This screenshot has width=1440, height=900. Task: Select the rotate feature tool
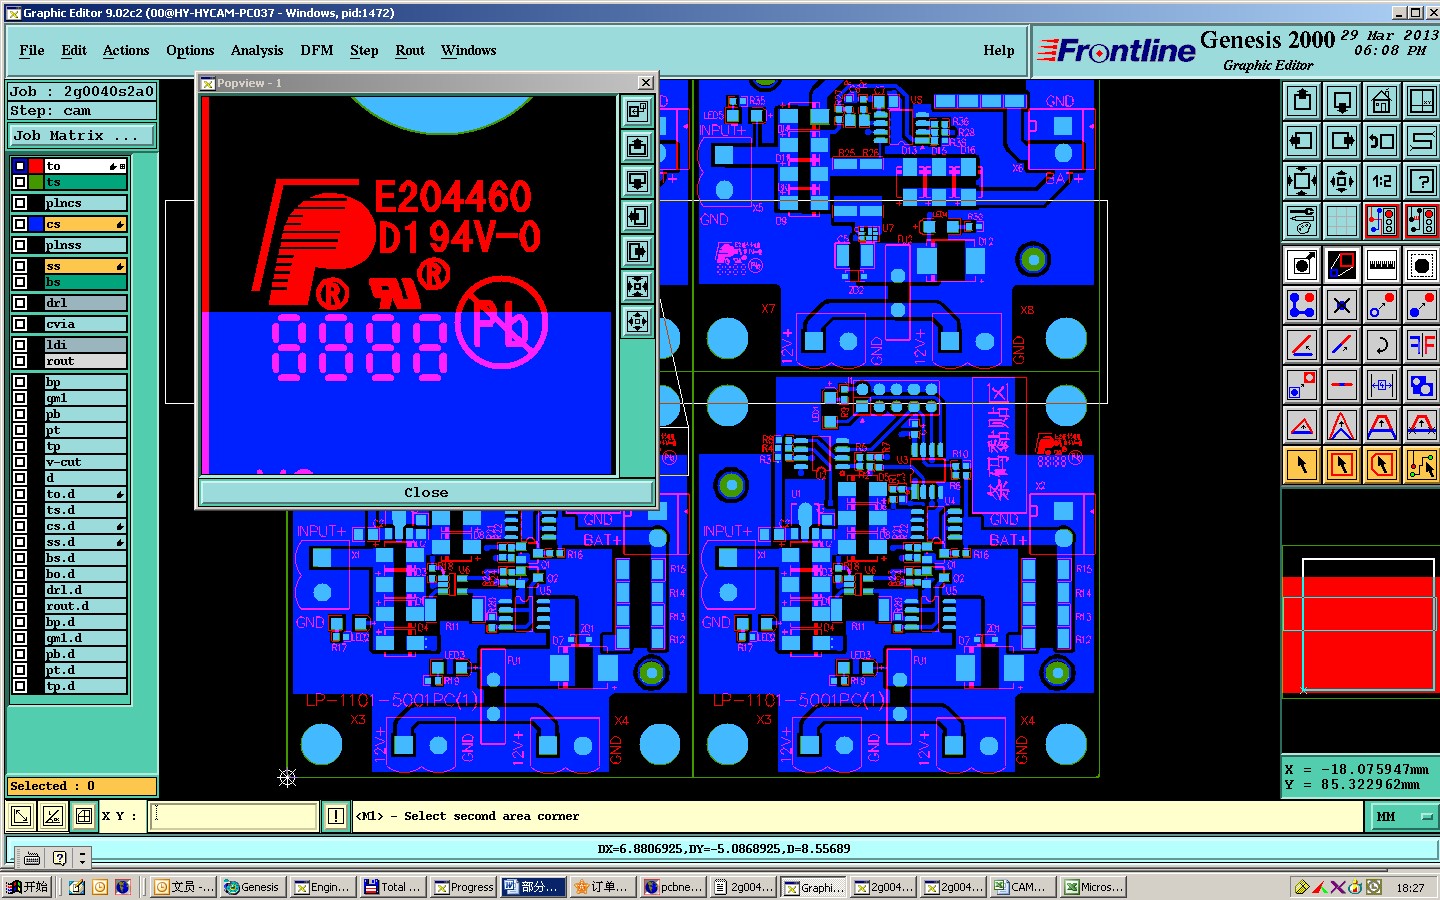coord(1382,345)
